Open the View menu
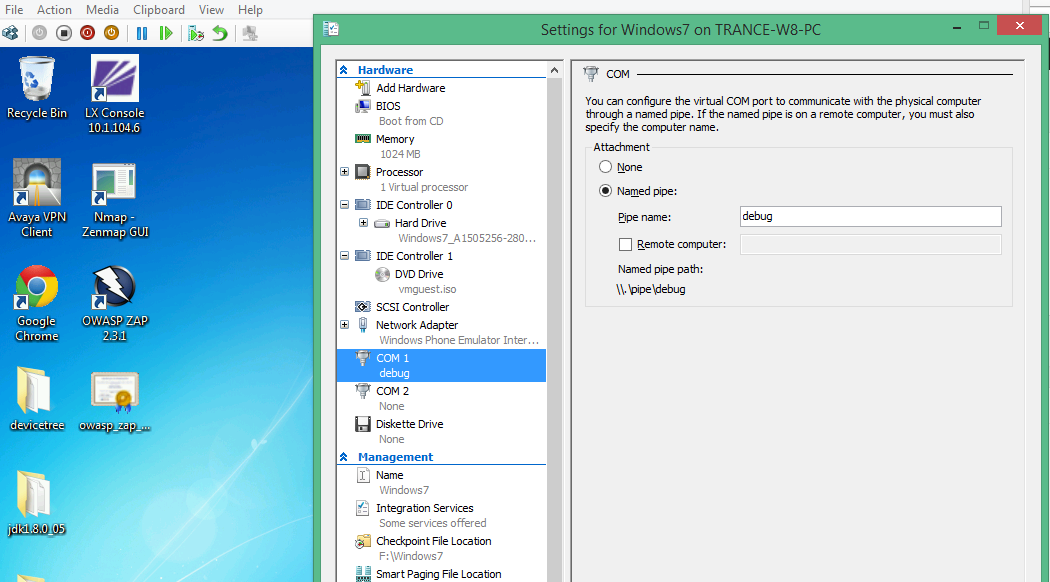The image size is (1050, 582). coord(211,9)
